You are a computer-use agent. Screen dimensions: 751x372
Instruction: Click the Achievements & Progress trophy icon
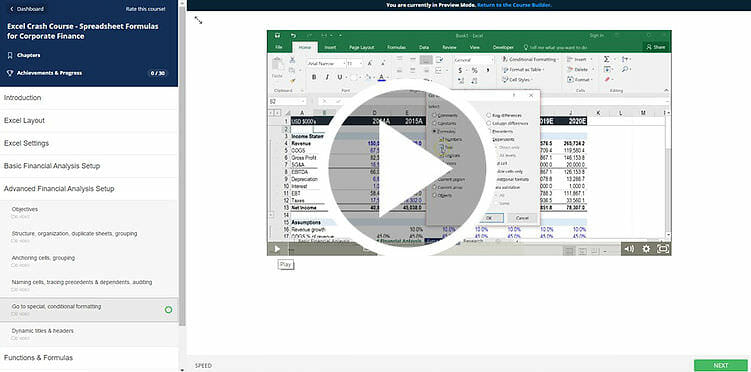(x=10, y=73)
